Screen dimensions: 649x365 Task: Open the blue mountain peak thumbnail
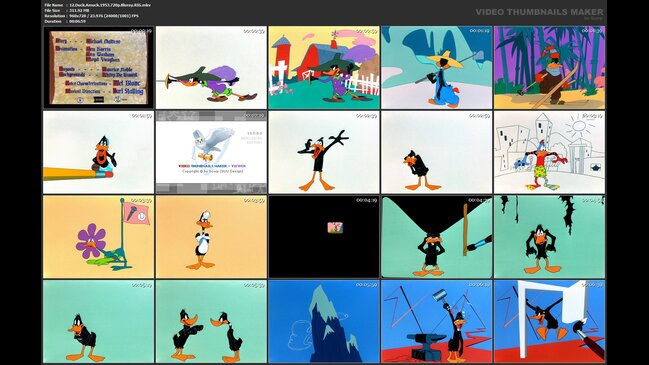tap(324, 322)
